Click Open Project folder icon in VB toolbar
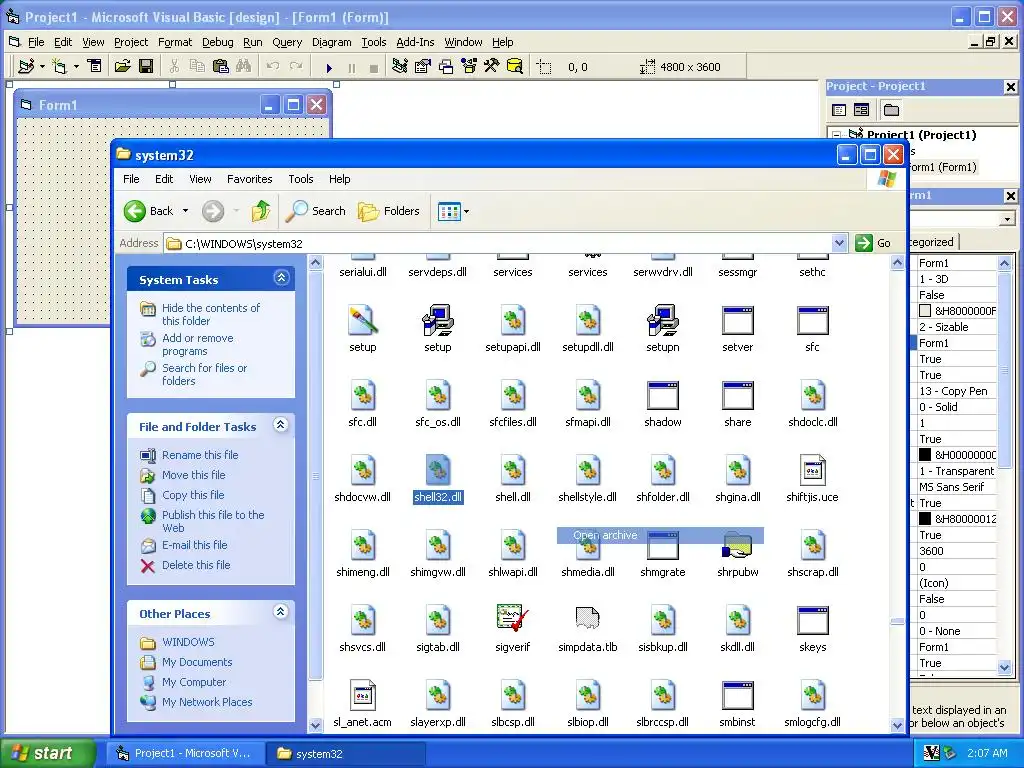The height and width of the screenshot is (768, 1024). coord(122,67)
